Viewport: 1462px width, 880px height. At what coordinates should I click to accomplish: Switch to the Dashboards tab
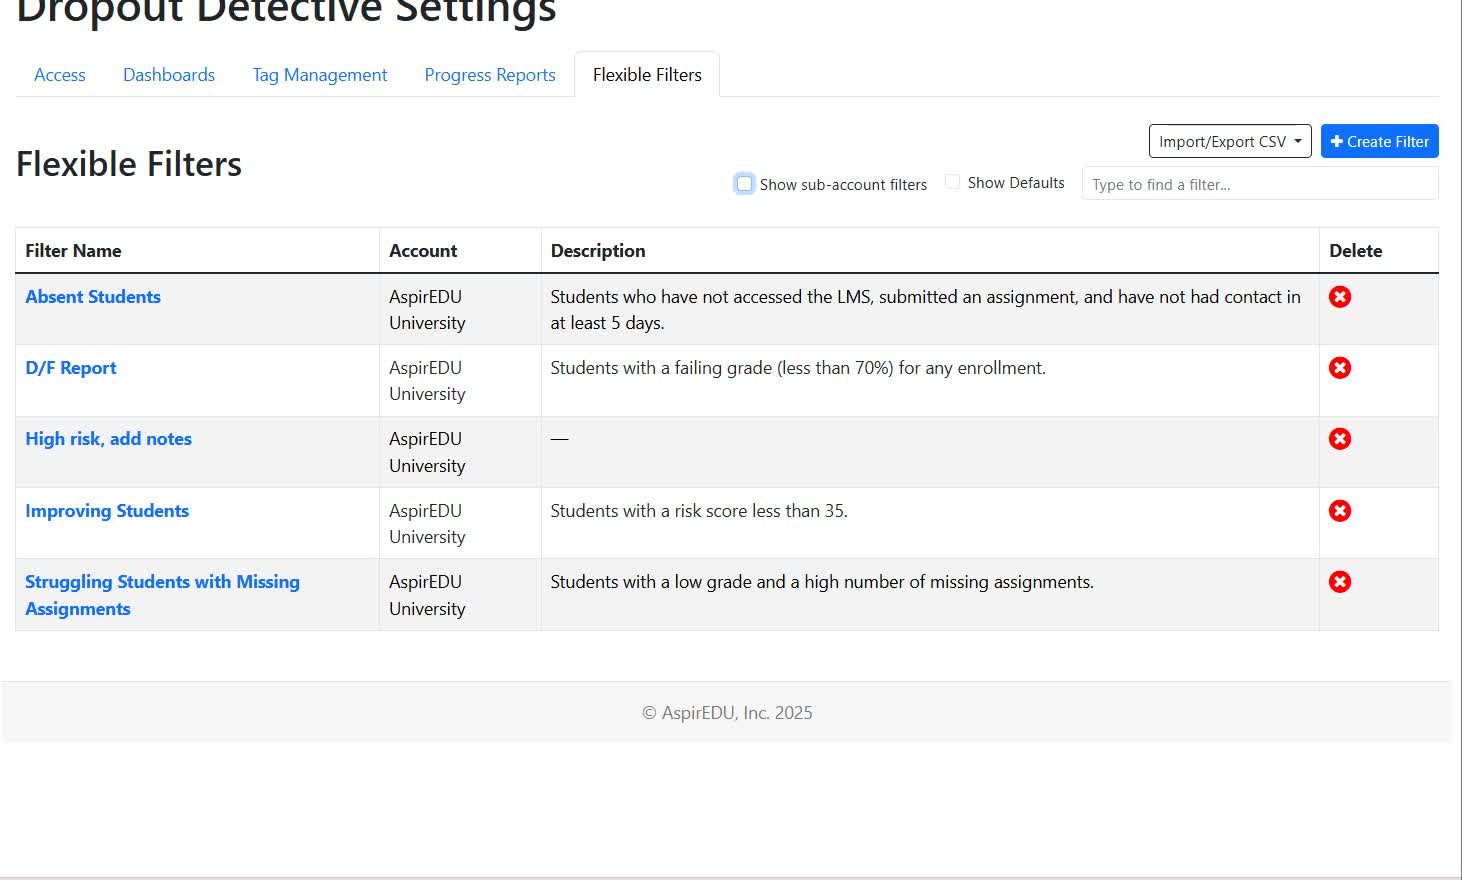point(169,75)
